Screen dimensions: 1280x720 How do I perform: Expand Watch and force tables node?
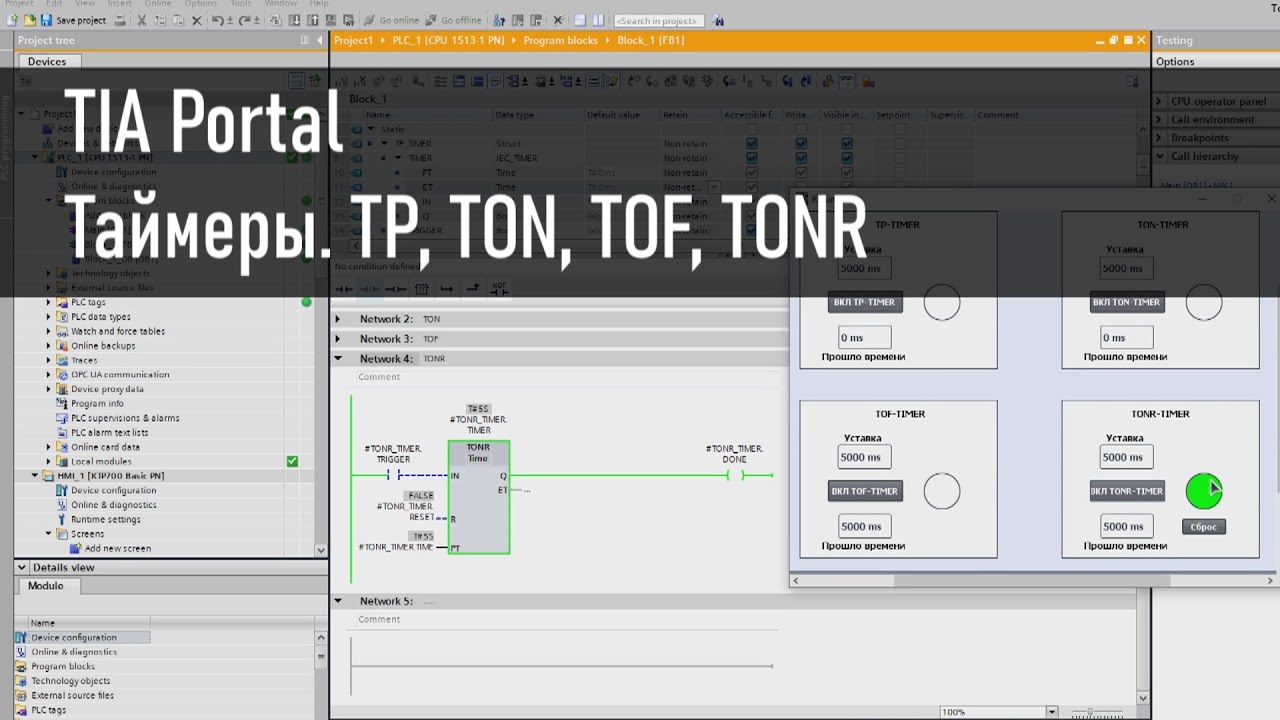48,331
